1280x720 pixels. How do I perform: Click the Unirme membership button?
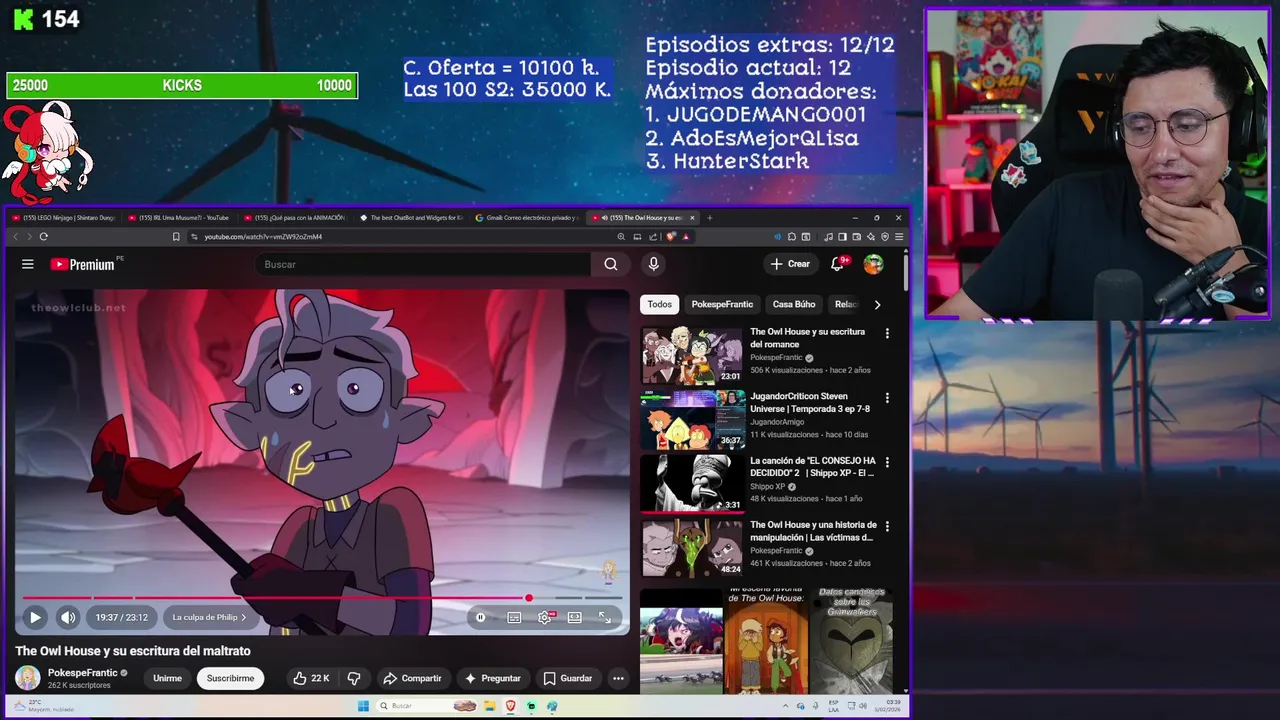167,678
